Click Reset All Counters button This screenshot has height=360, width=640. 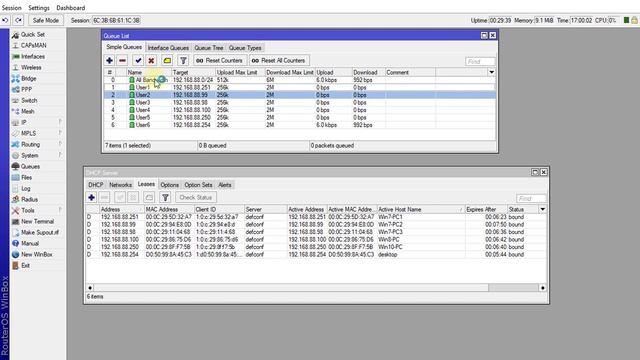pyautogui.click(x=279, y=60)
